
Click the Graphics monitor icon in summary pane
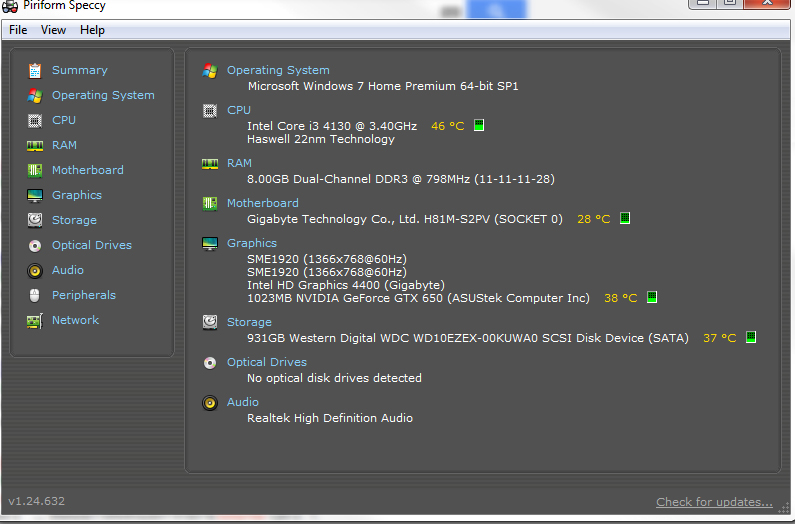click(210, 243)
